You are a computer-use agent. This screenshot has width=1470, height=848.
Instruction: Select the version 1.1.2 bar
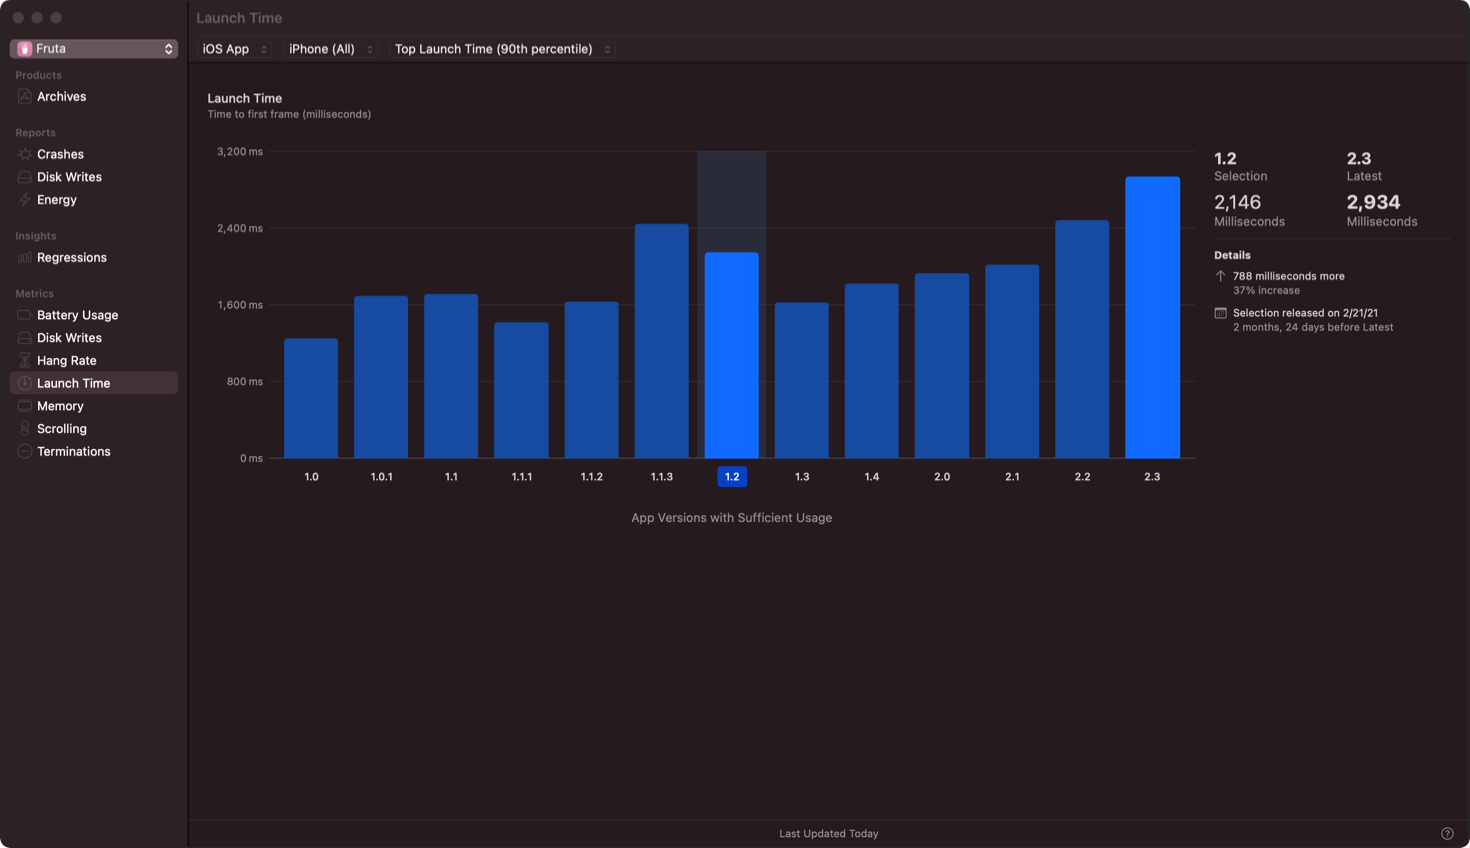(591, 380)
